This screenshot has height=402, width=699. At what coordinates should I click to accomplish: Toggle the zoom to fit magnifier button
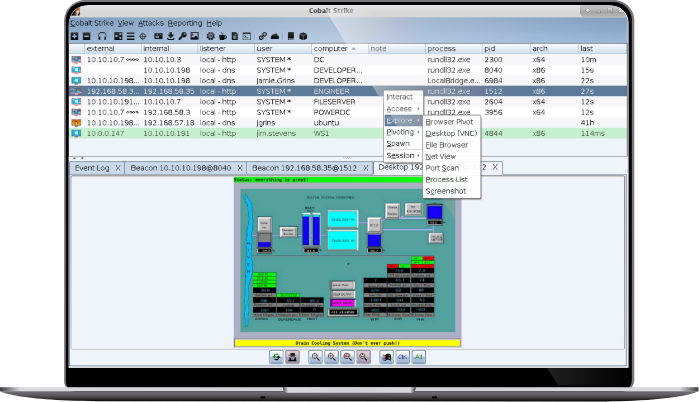tap(363, 357)
